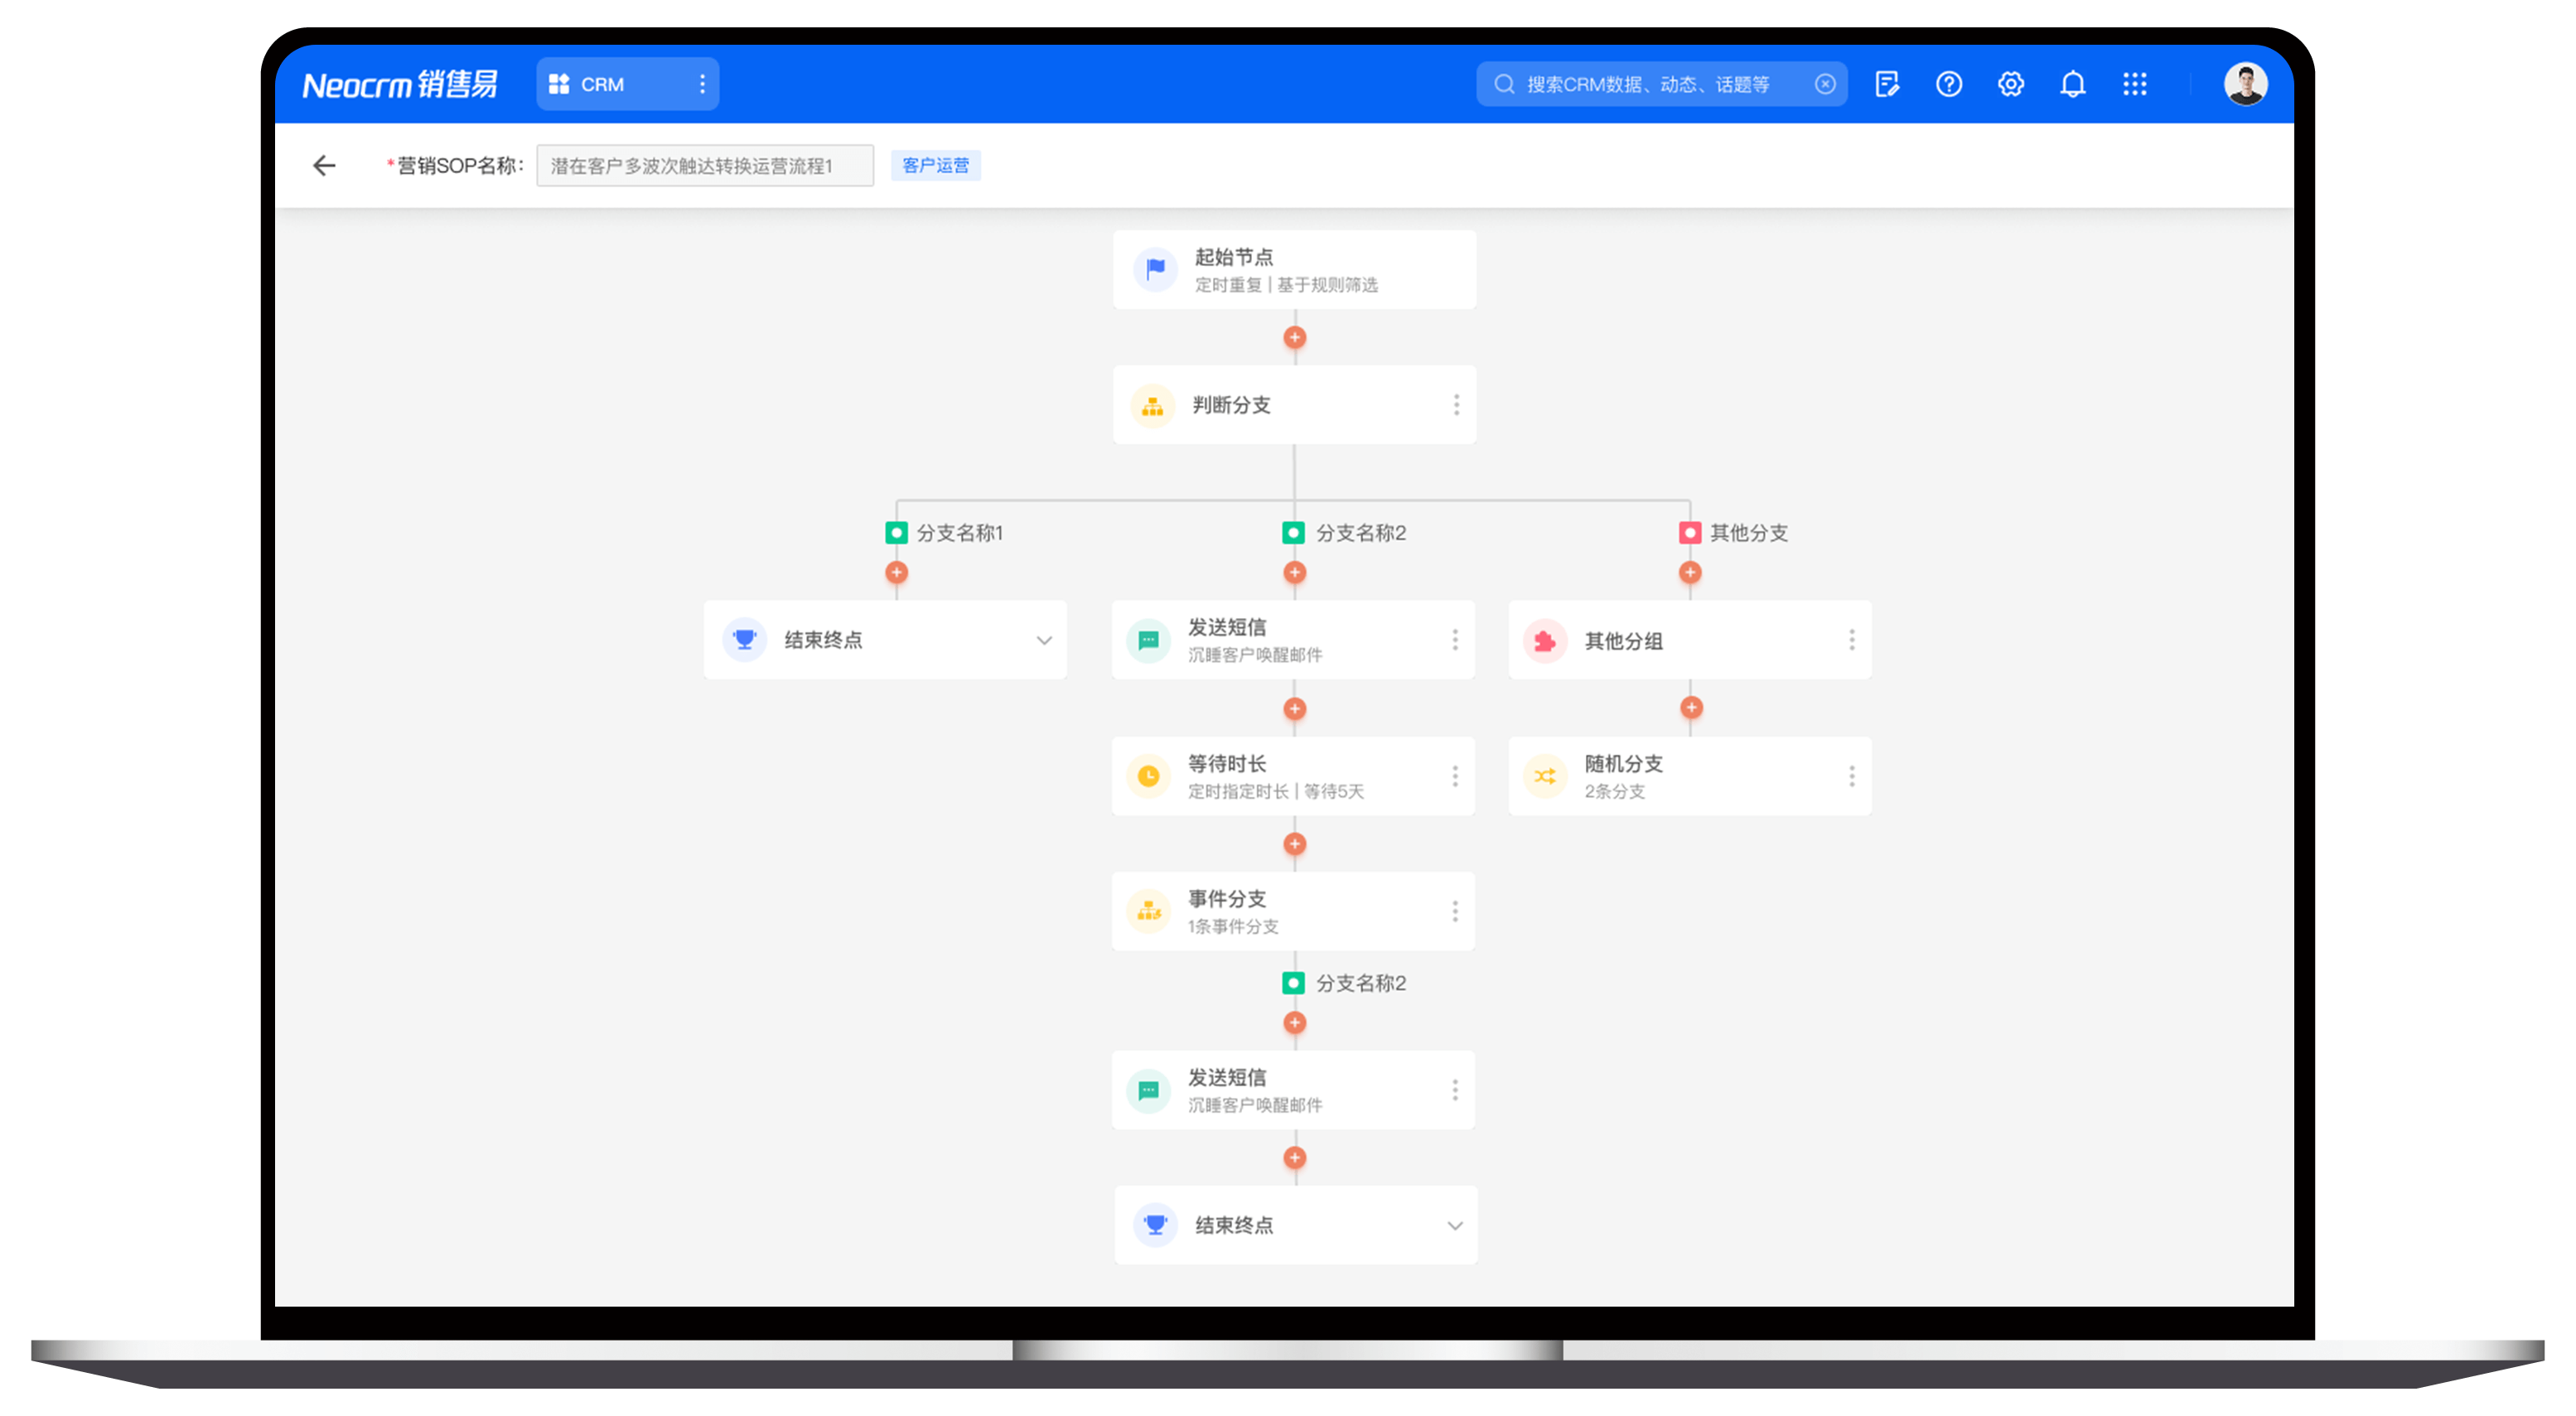Click the 客户运营 tag
This screenshot has height=1416, width=2576.
click(935, 165)
